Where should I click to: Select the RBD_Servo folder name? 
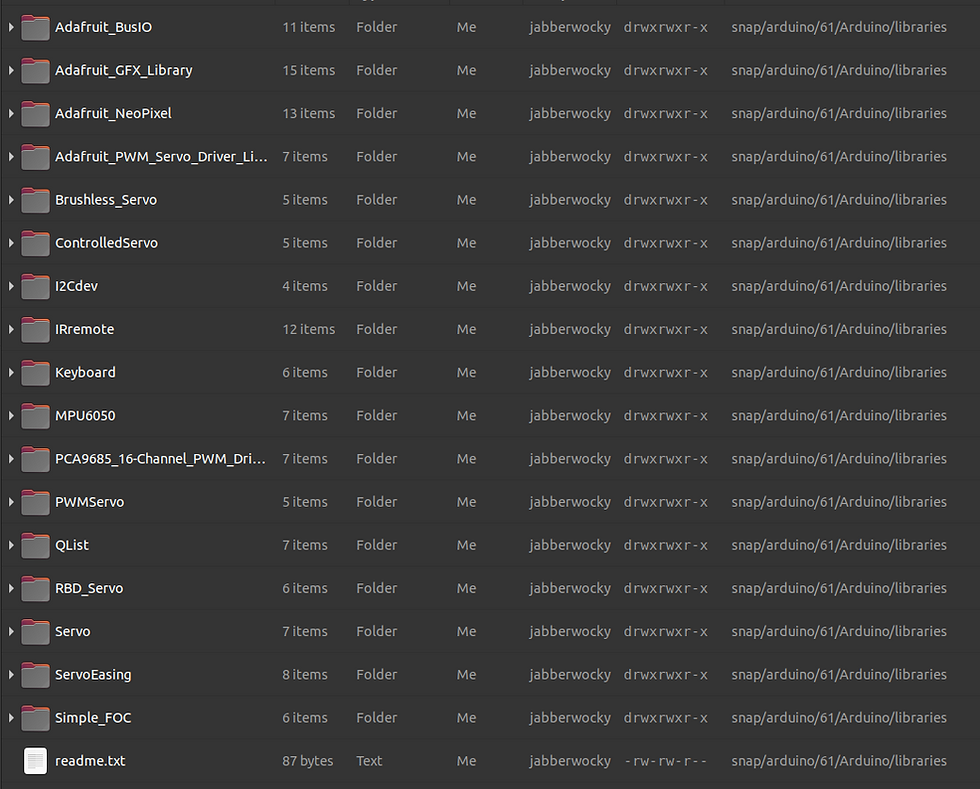[x=89, y=588]
